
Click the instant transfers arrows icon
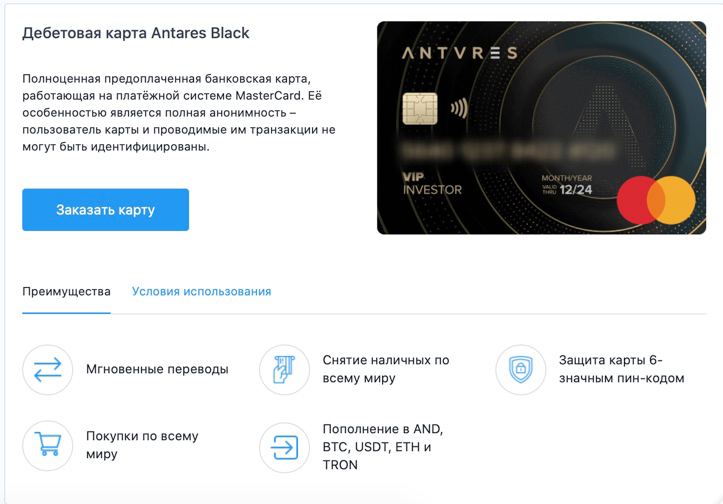[48, 369]
